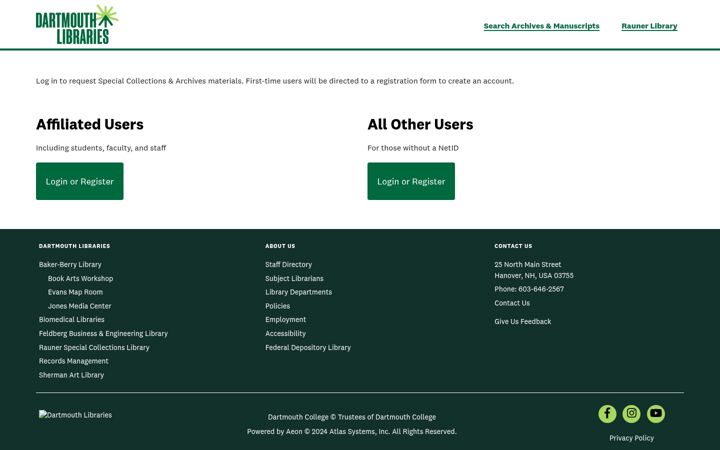Open Accessibility link in footer

point(285,333)
